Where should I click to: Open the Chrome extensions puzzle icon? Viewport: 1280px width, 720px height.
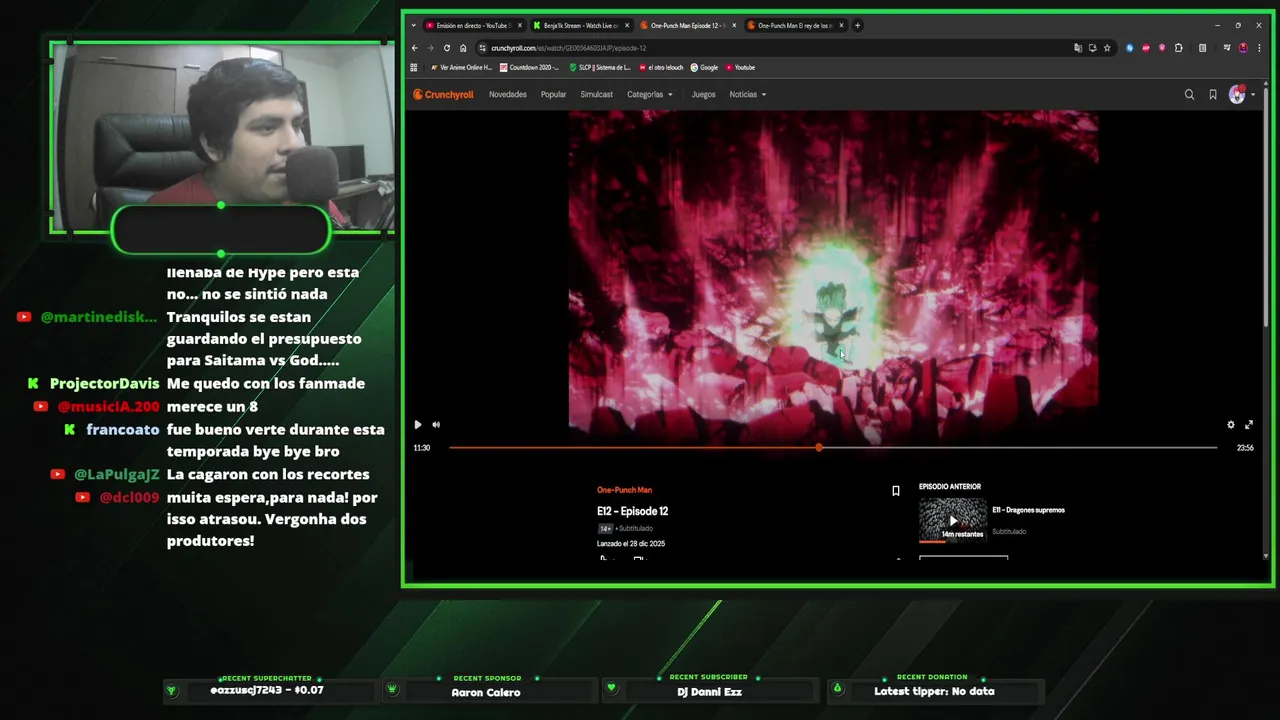1179,48
